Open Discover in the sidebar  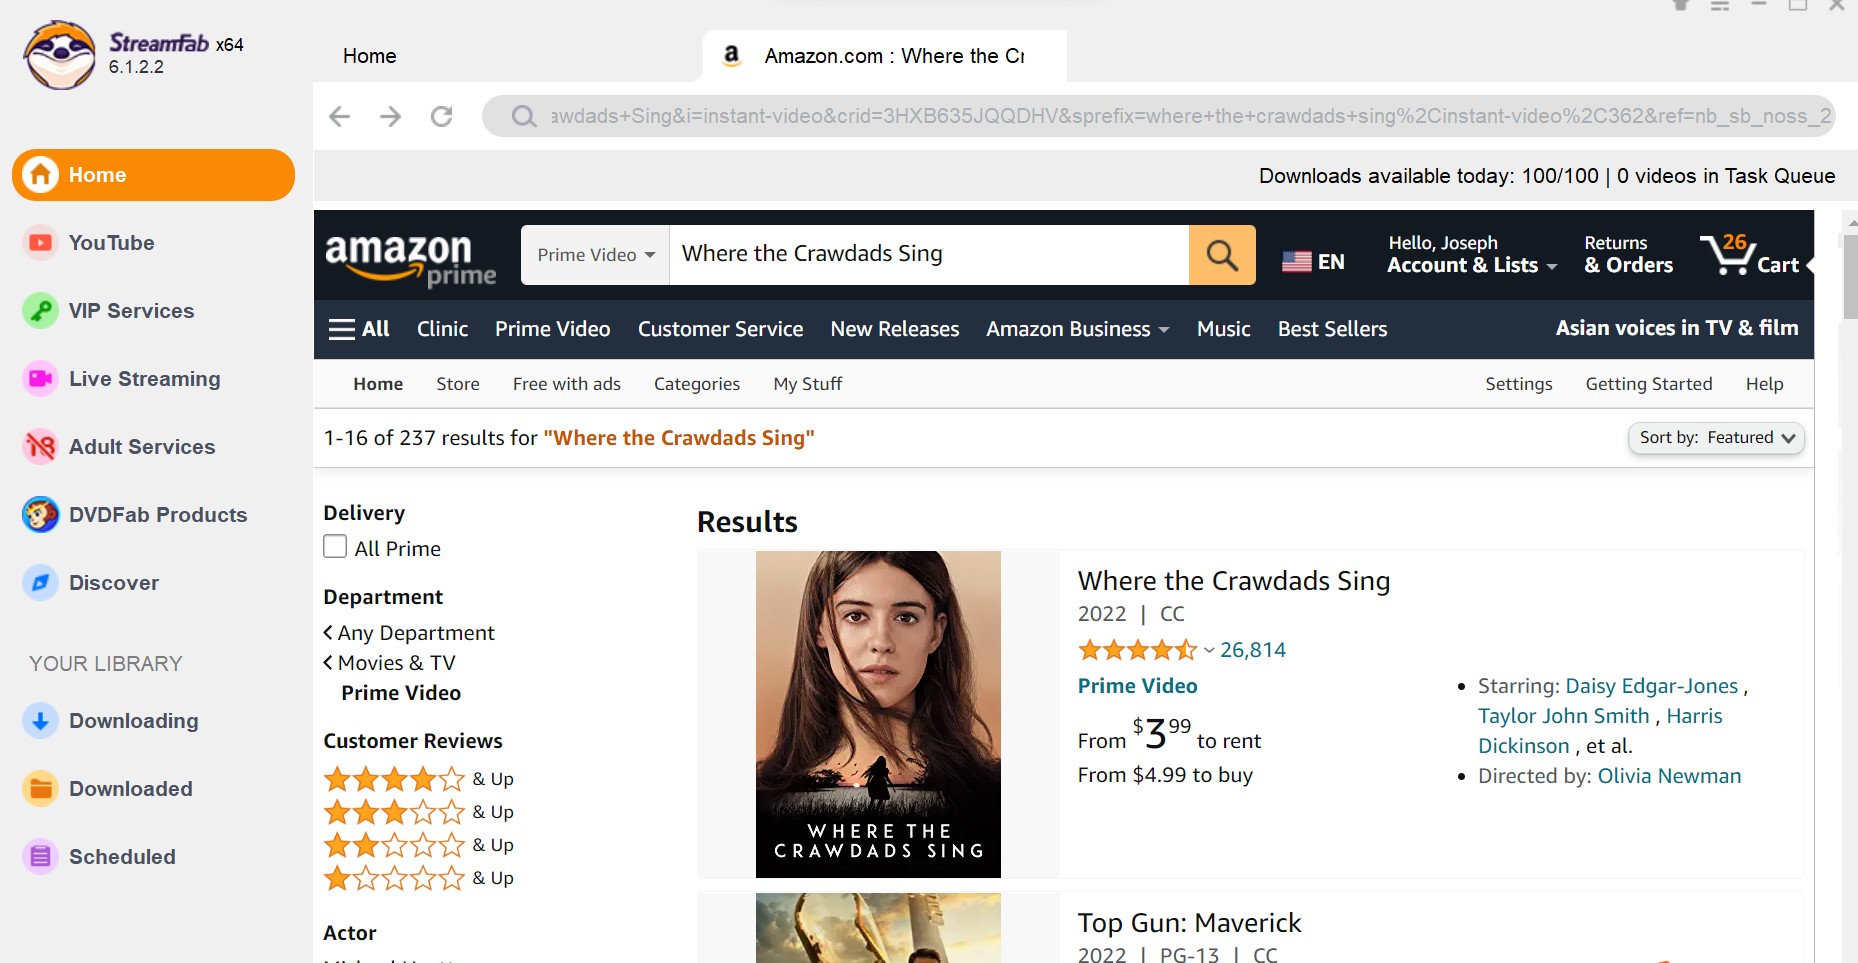113,583
